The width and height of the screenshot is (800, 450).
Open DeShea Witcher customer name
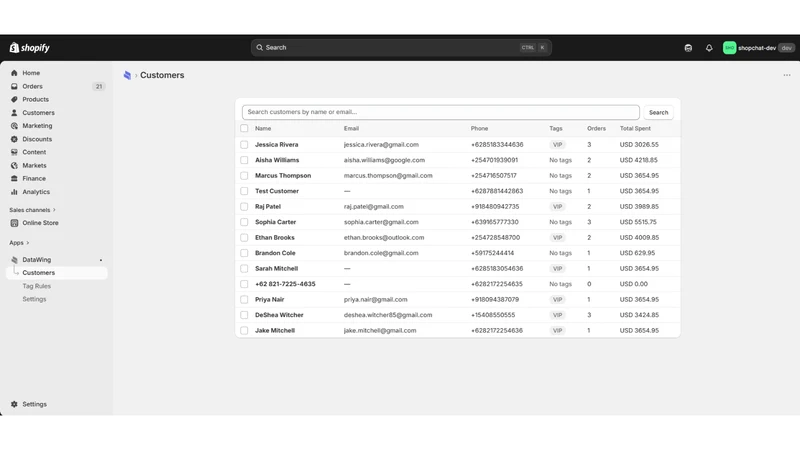pos(279,315)
